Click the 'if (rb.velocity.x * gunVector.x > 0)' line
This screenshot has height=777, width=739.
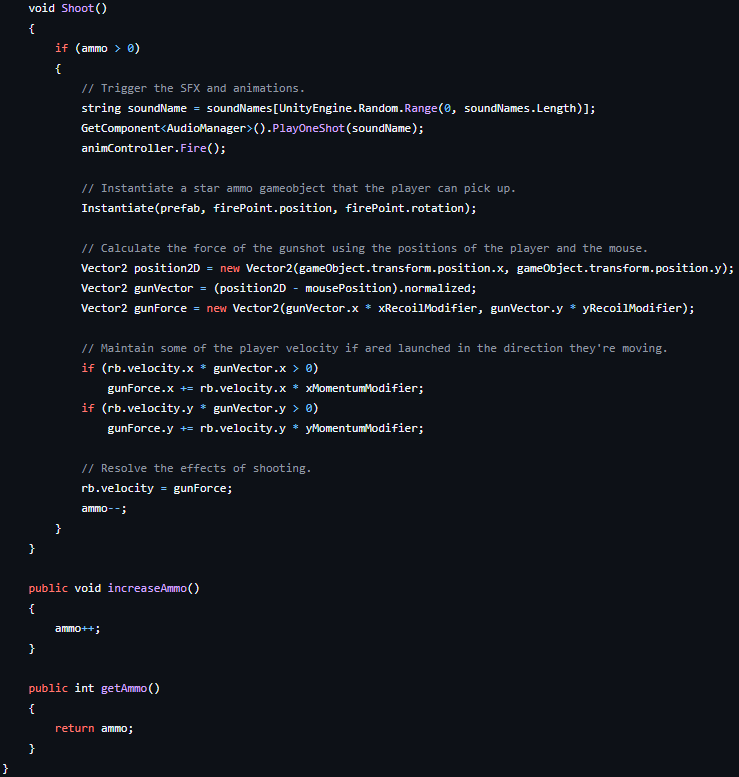[200, 368]
